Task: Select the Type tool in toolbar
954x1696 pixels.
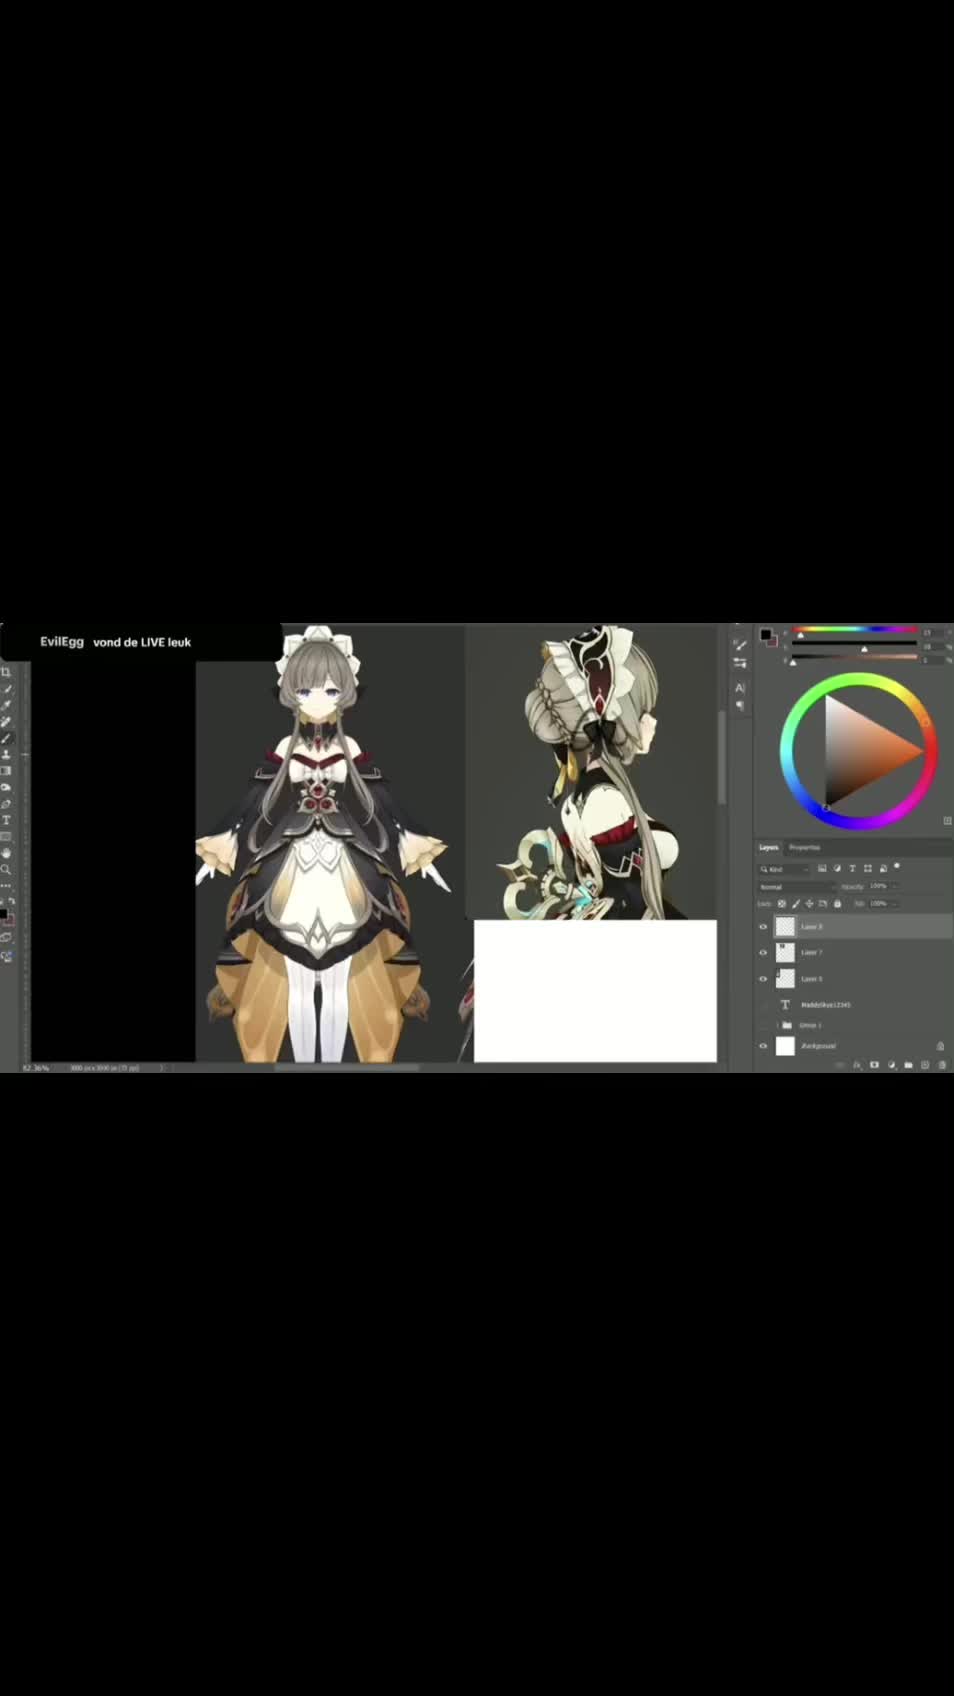Action: (x=6, y=820)
